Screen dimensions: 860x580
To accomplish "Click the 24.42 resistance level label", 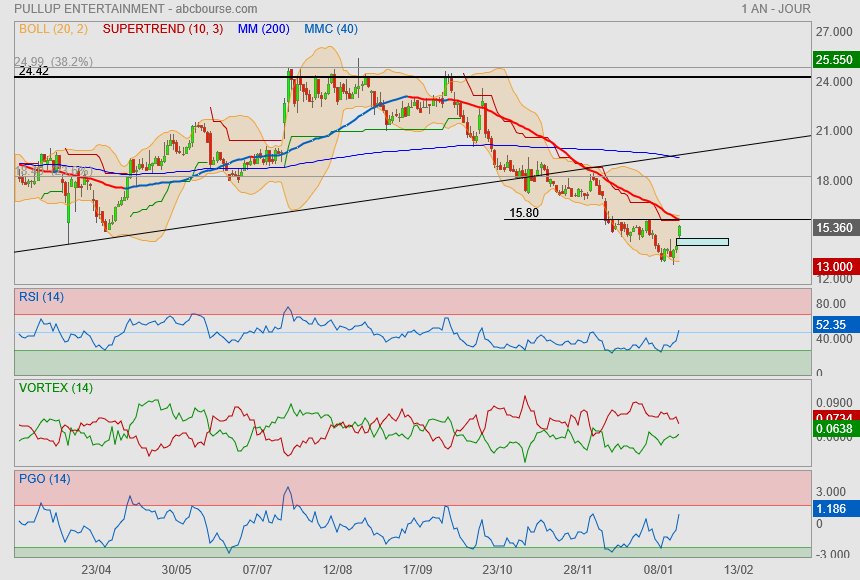I will click(34, 71).
